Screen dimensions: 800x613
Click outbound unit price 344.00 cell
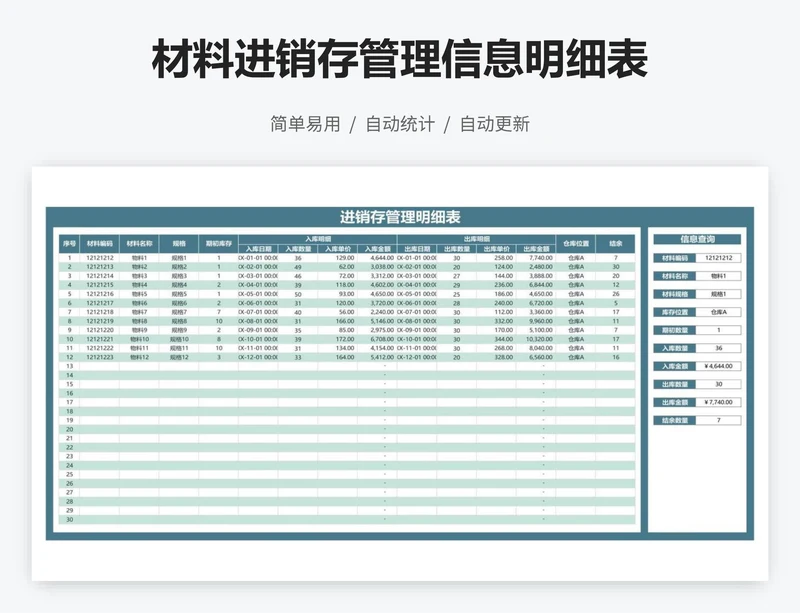pyautogui.click(x=496, y=339)
